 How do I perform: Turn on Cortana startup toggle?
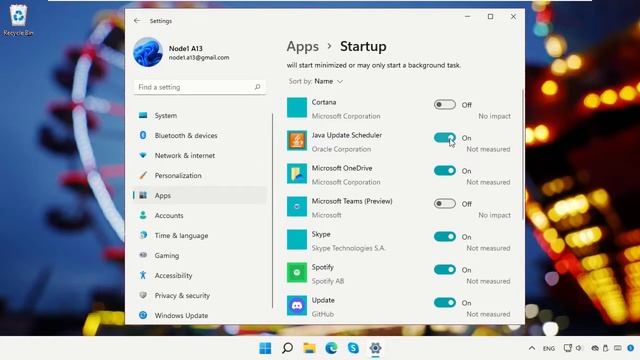tap(444, 105)
